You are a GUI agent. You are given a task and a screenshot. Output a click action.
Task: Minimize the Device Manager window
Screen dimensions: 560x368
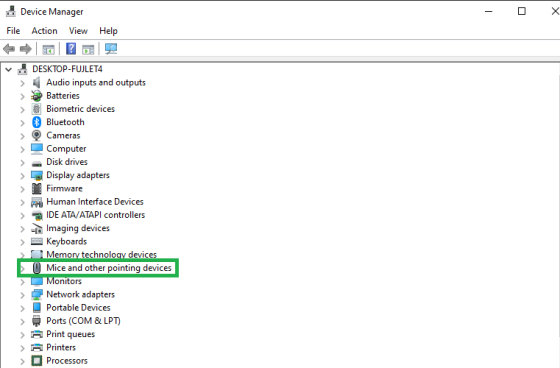tap(488, 11)
